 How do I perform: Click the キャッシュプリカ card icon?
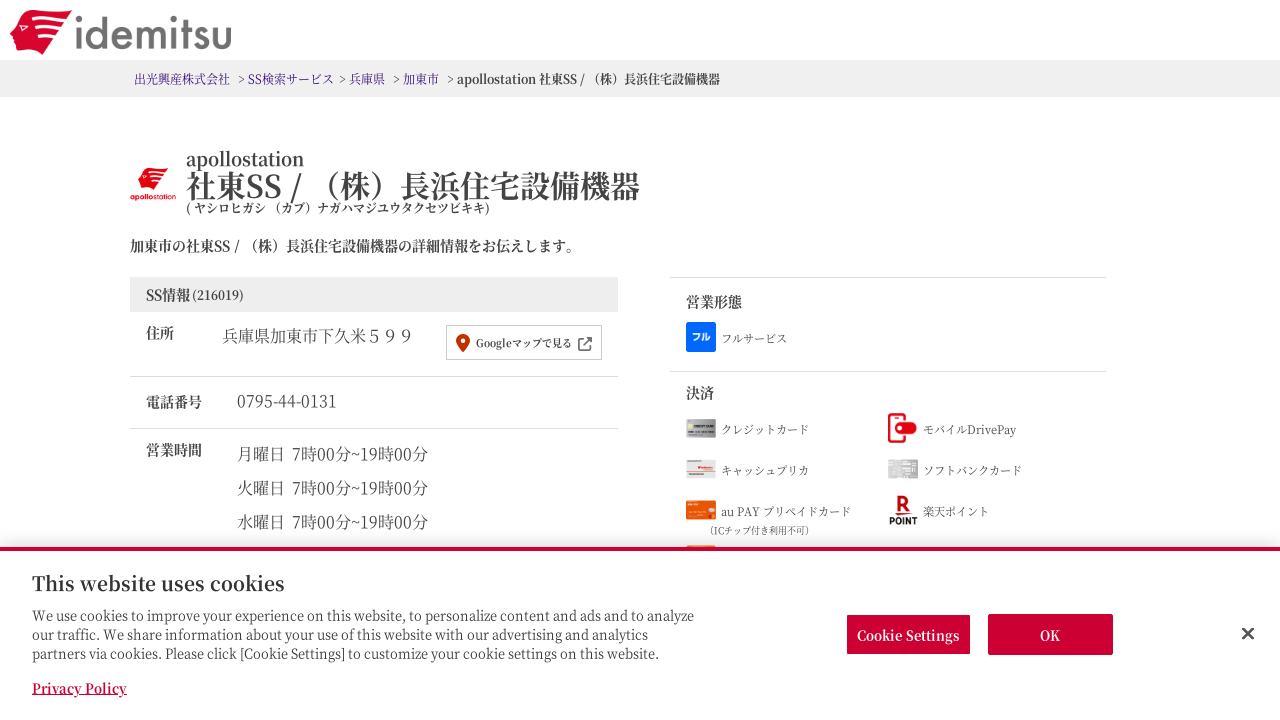[701, 469]
